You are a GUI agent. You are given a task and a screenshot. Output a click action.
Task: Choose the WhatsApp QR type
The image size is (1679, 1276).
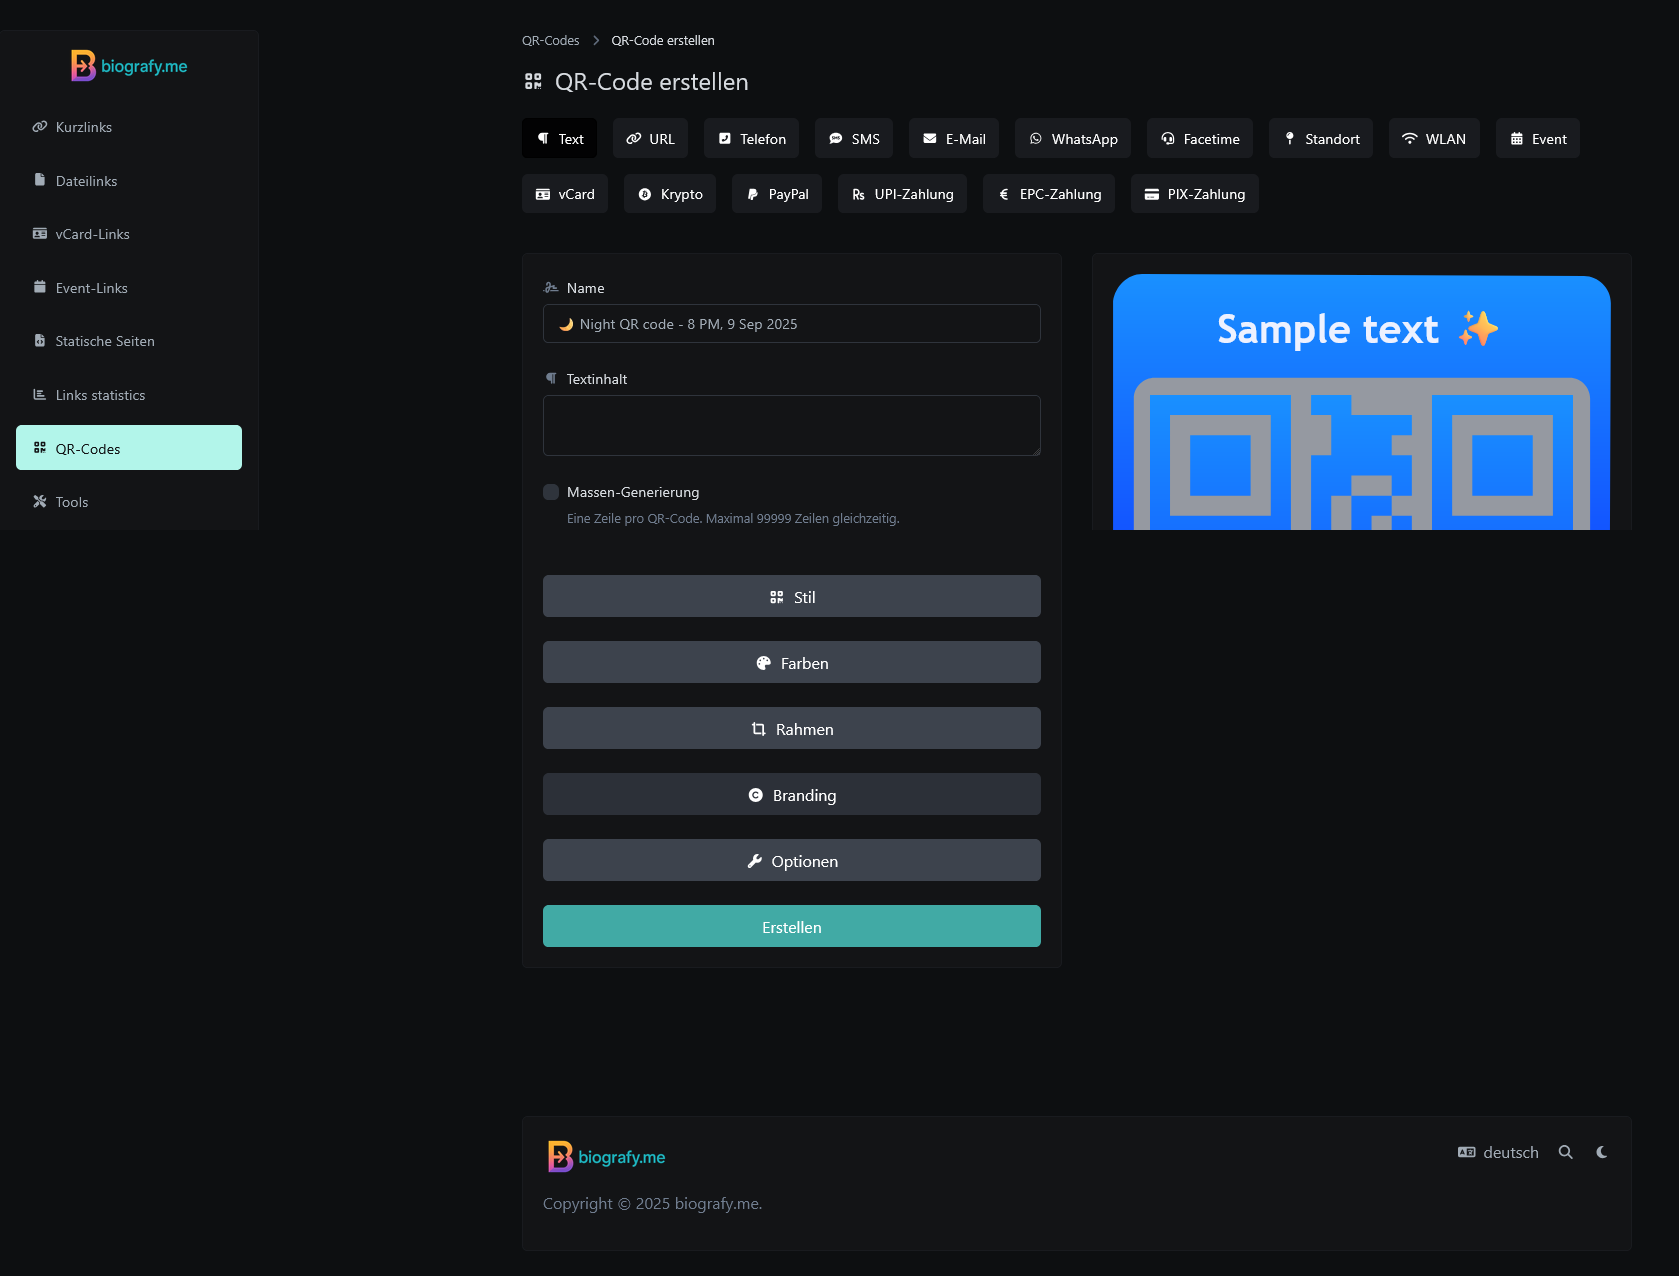click(1073, 138)
